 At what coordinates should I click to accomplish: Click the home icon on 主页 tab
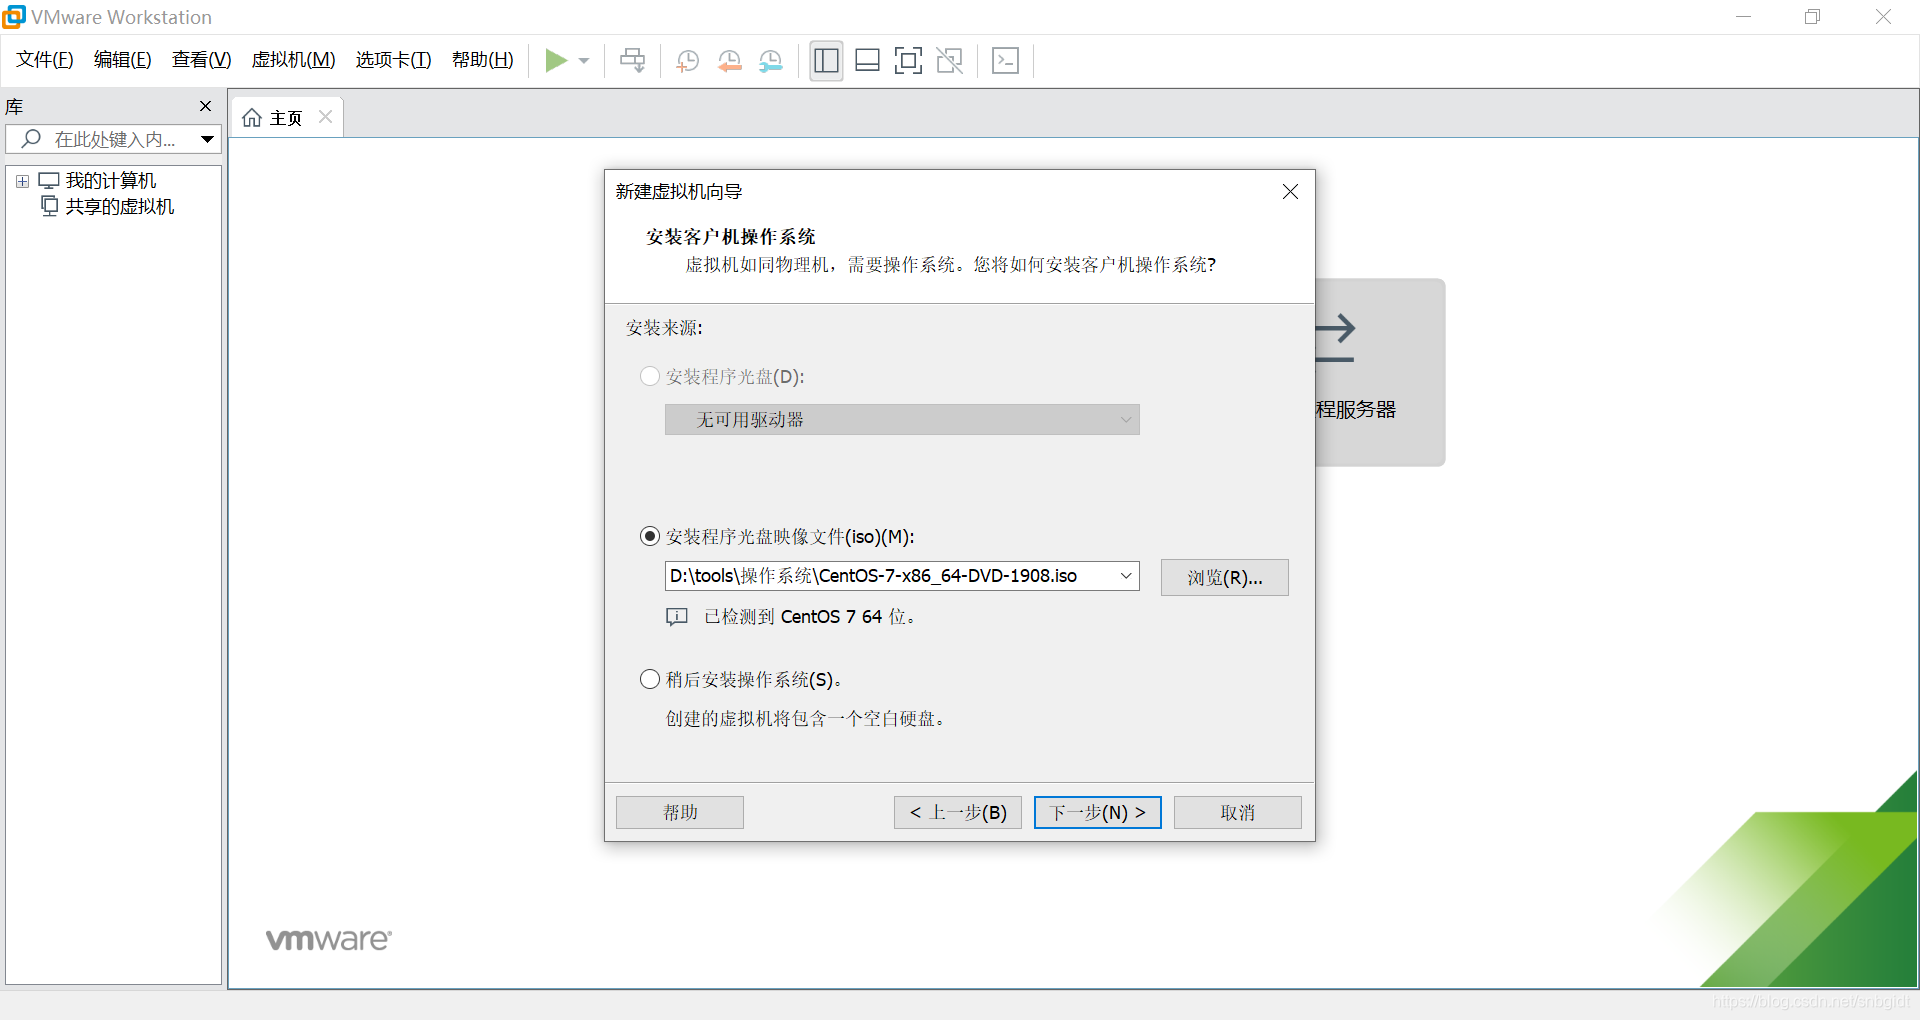[x=252, y=118]
